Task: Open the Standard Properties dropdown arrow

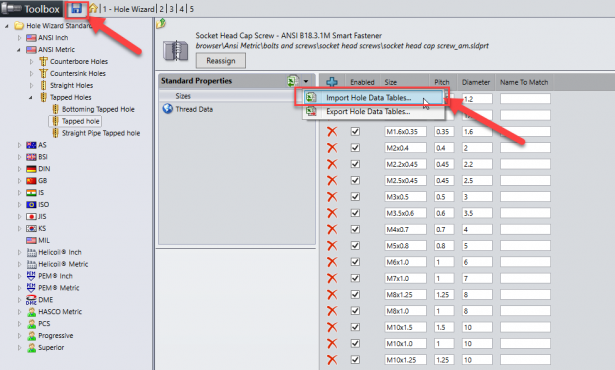Action: [x=306, y=81]
